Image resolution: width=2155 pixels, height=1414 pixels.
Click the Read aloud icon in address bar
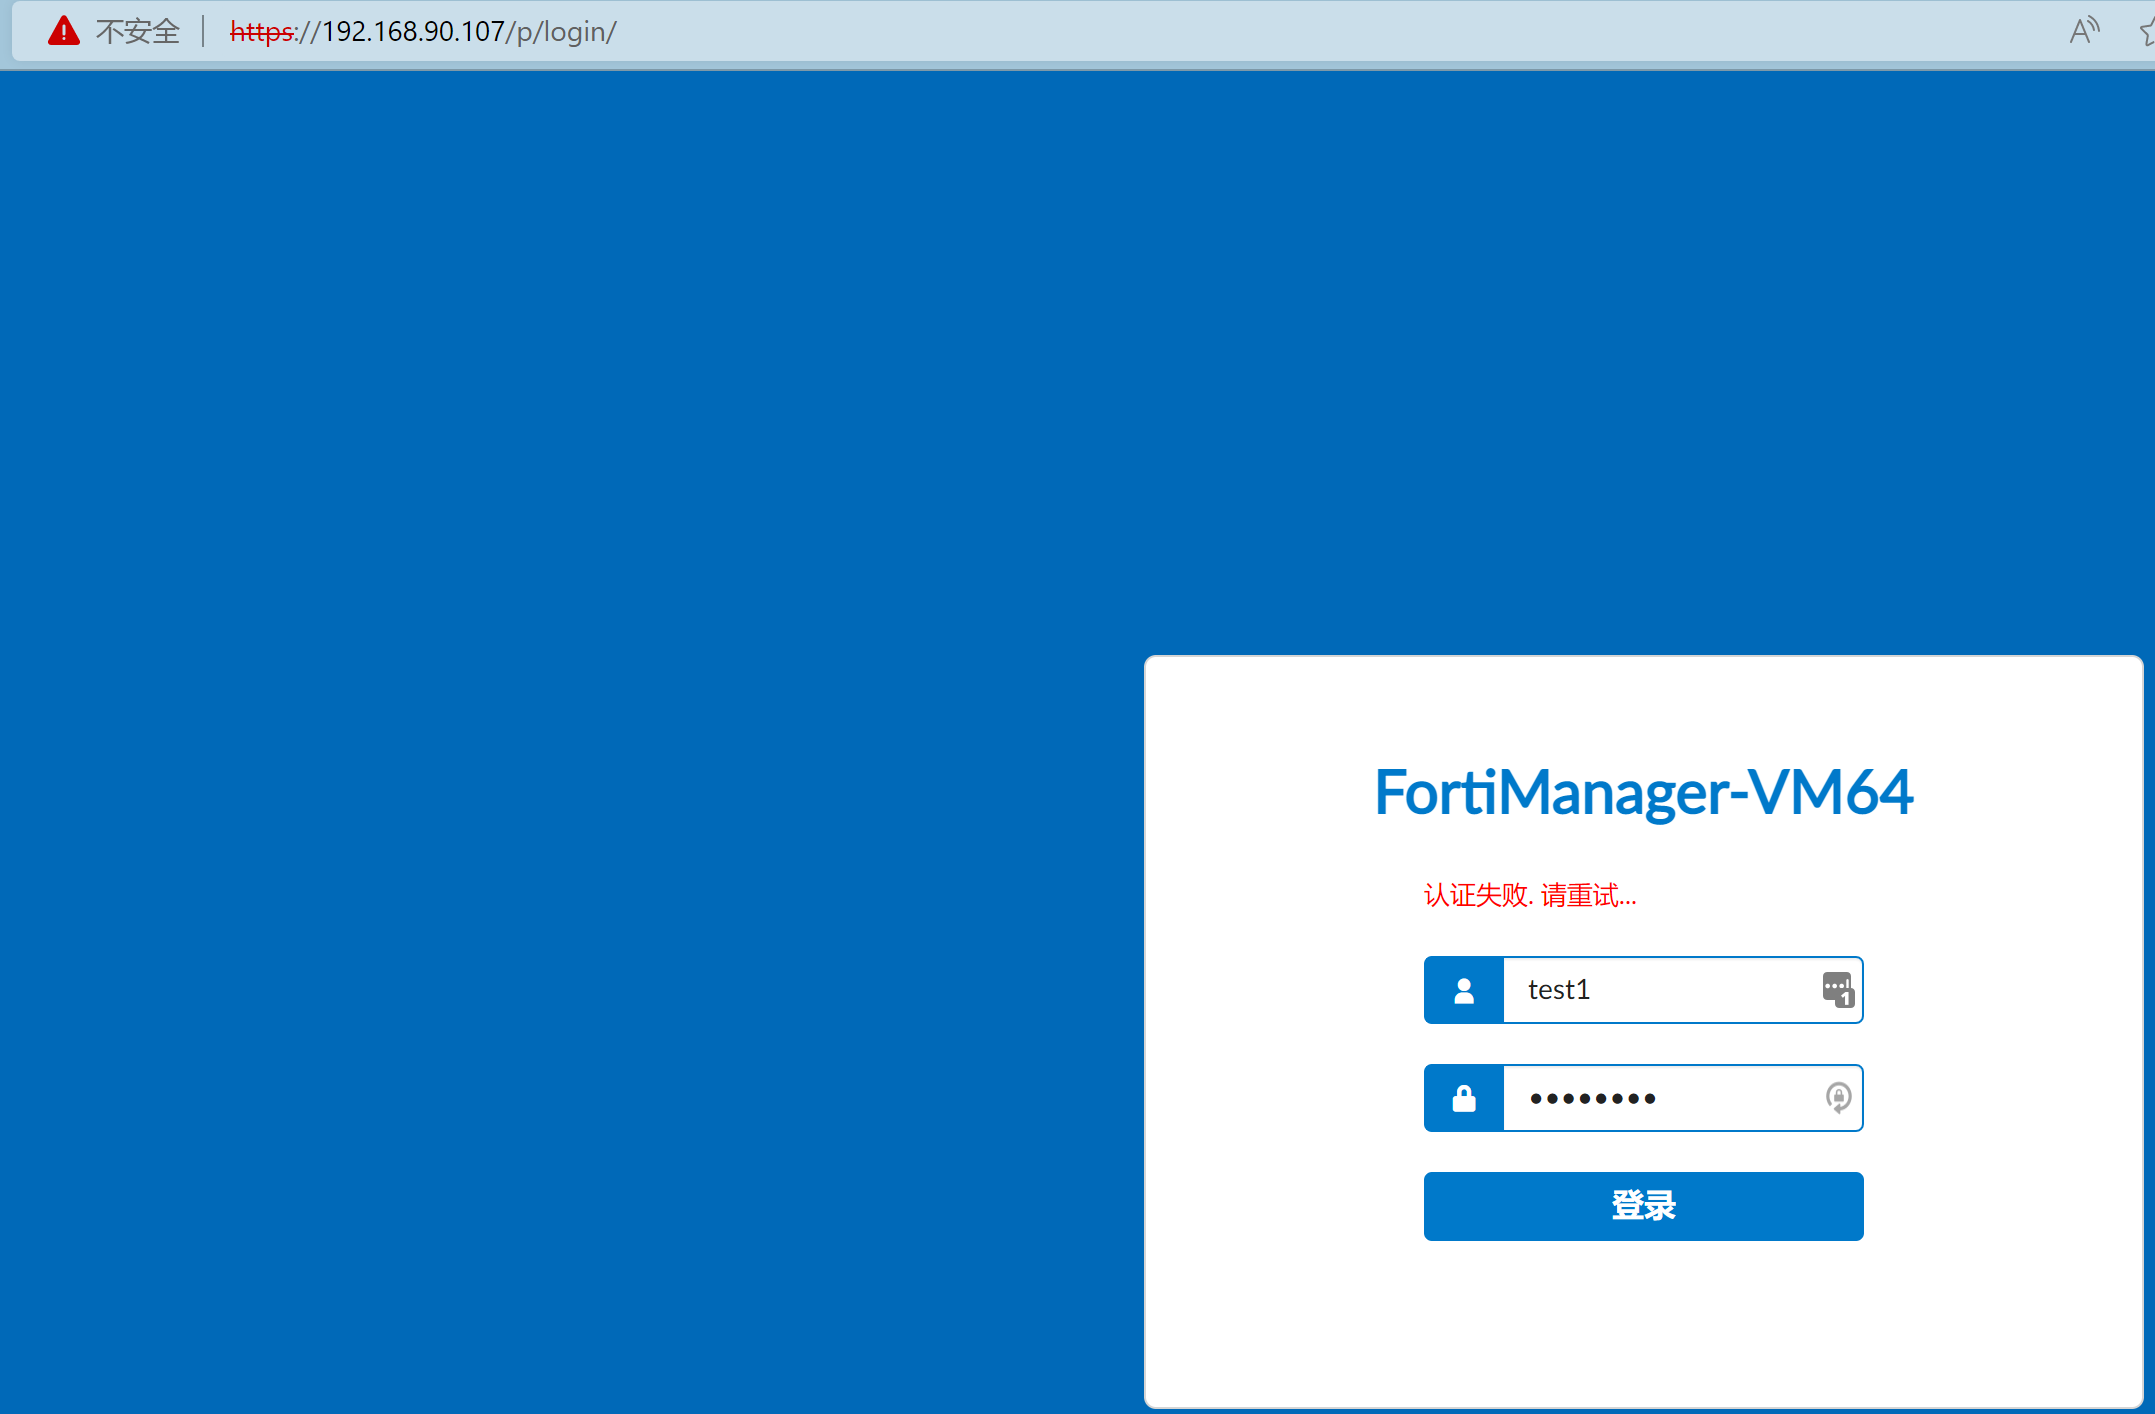tap(2084, 31)
